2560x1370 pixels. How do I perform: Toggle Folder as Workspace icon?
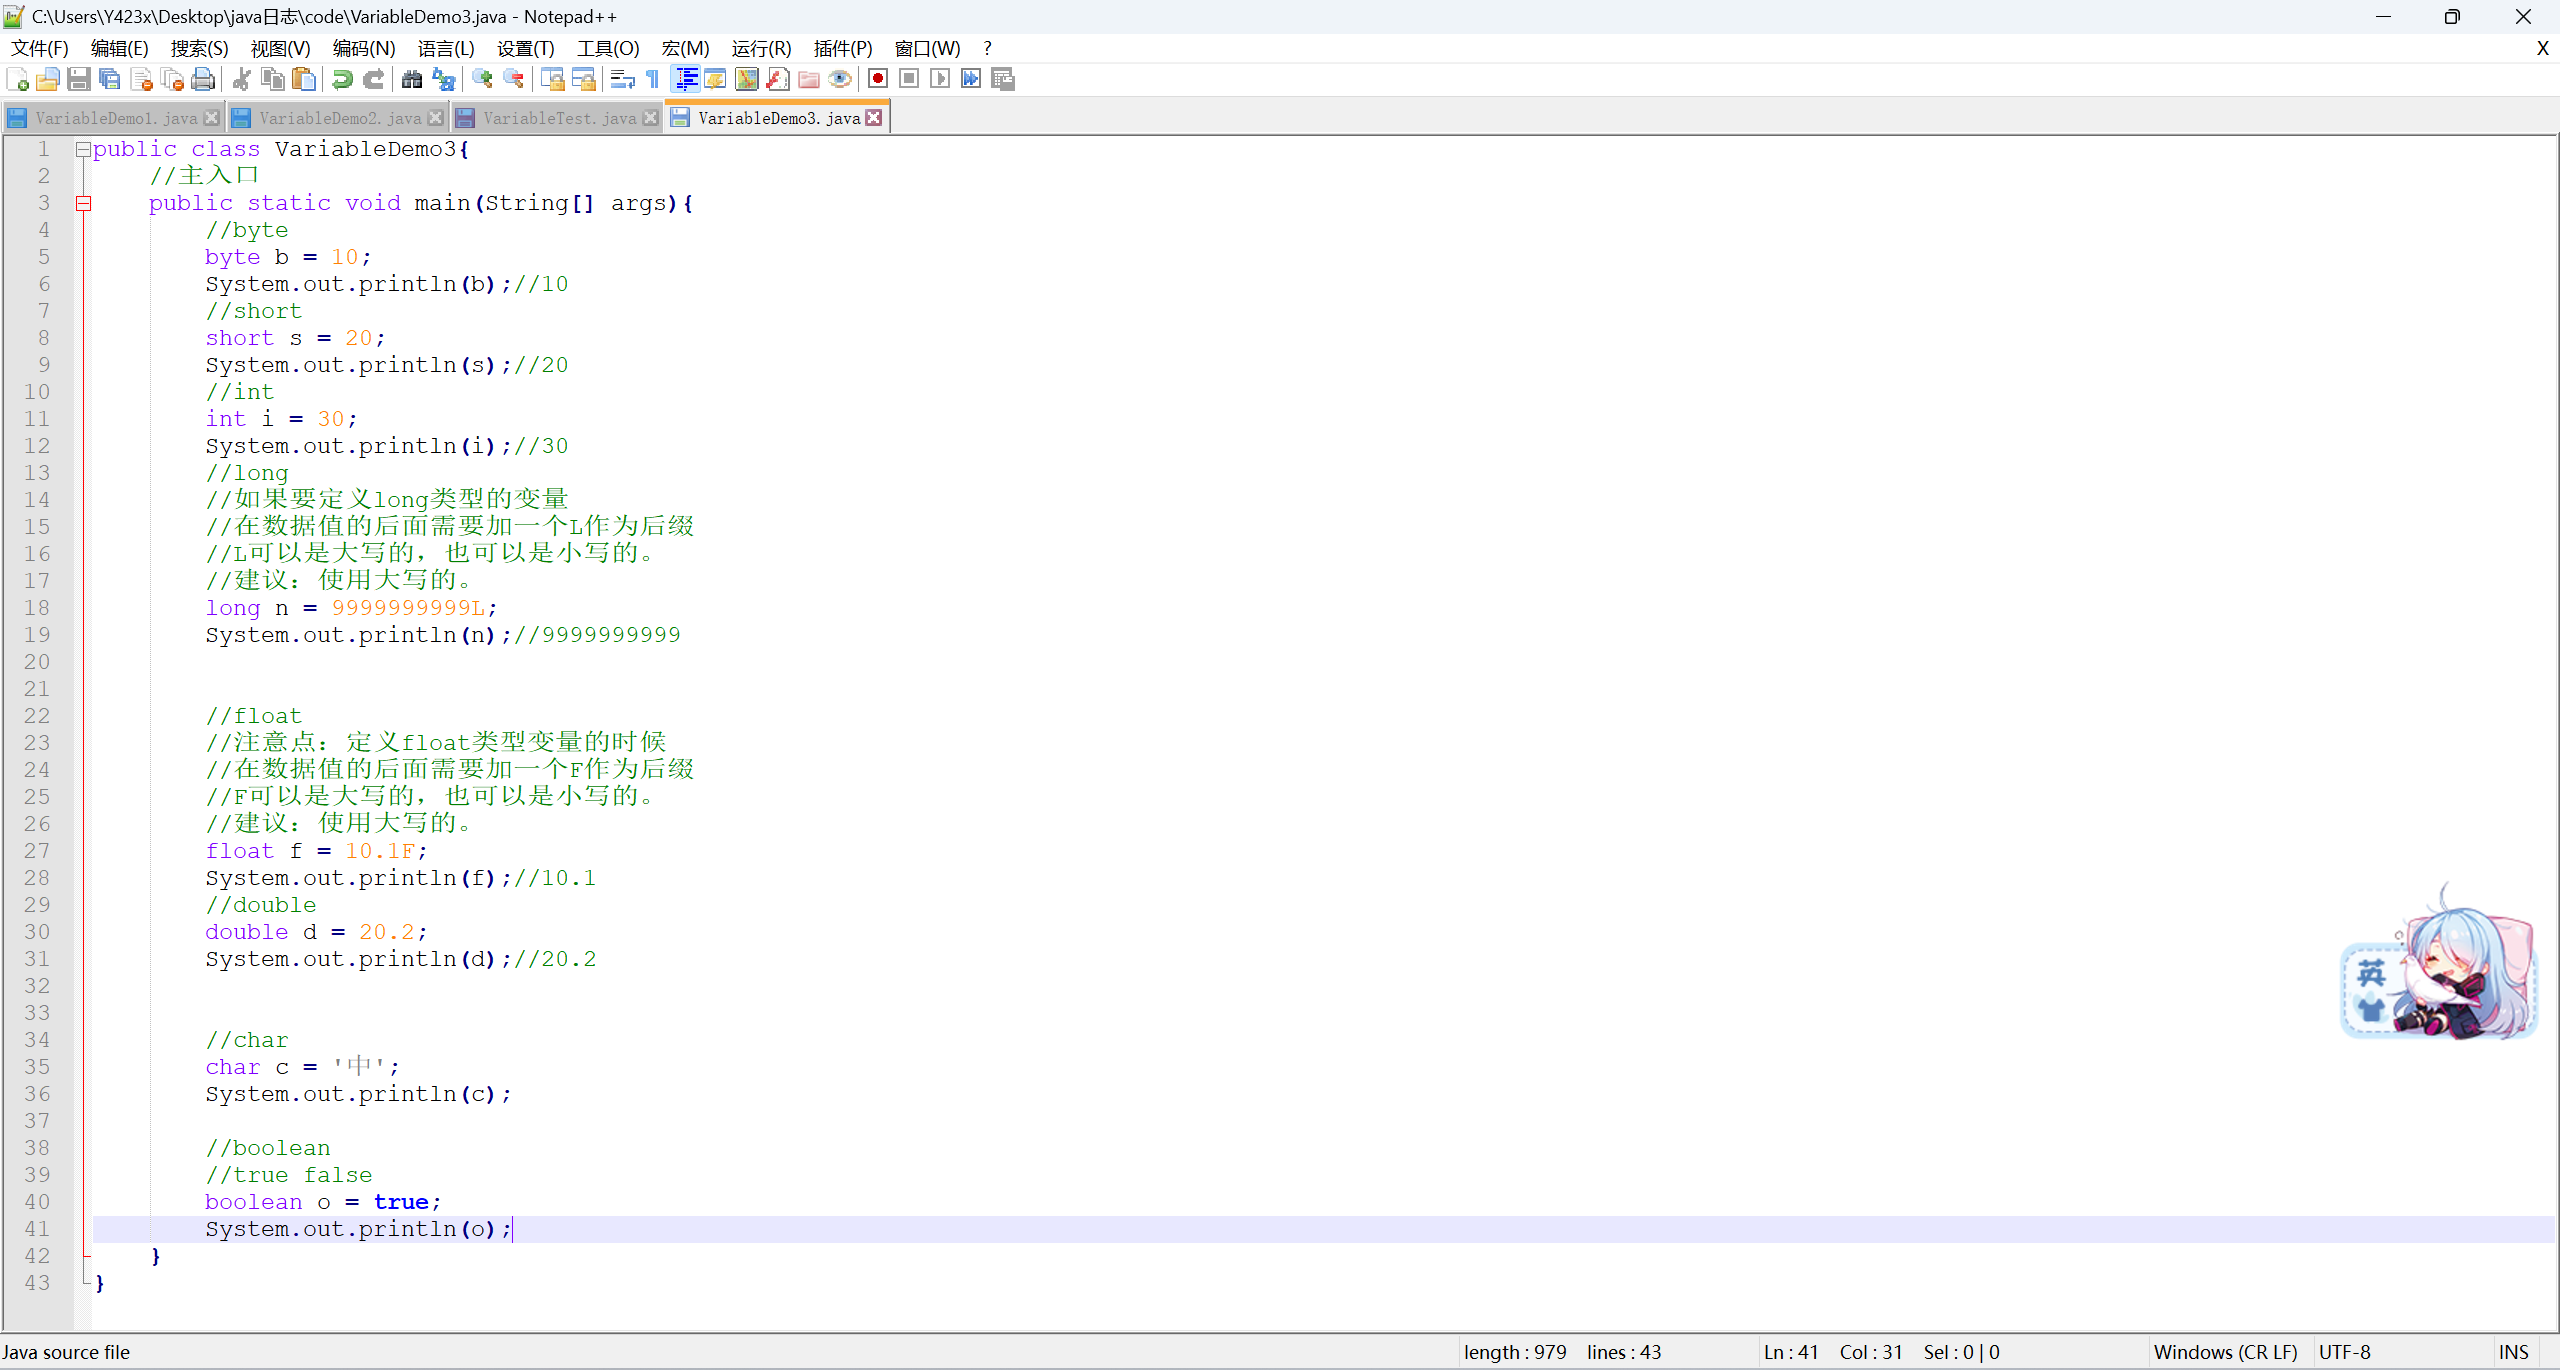(809, 79)
